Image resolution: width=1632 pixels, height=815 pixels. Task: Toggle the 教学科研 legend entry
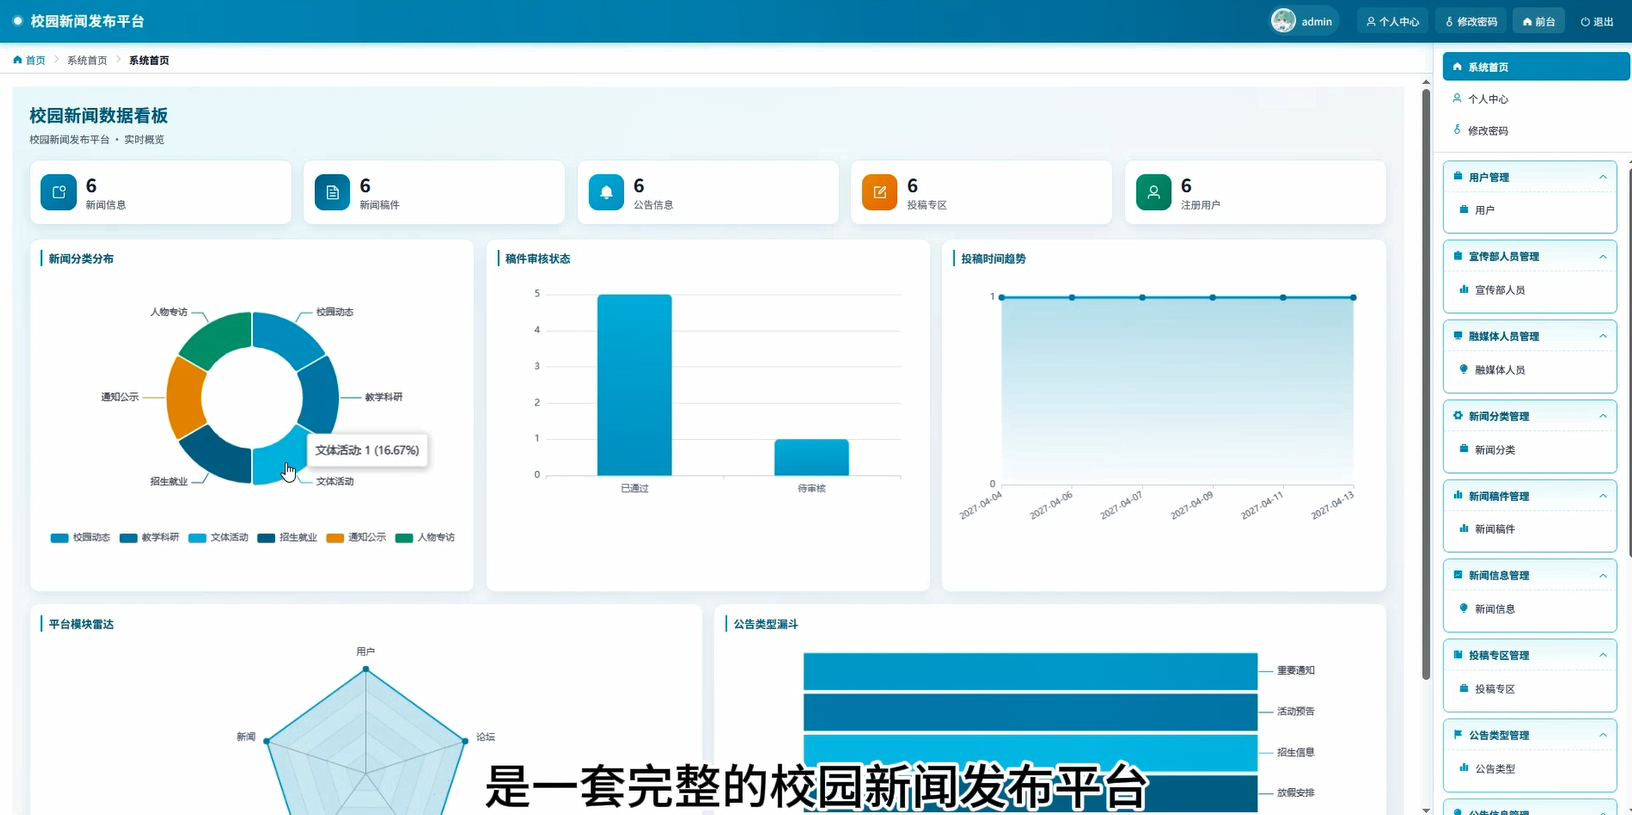tap(150, 538)
